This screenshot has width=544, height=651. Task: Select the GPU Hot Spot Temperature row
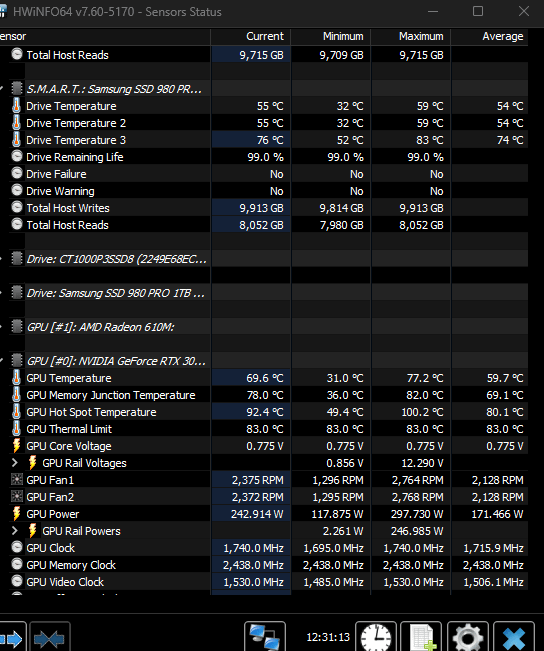click(x=264, y=412)
